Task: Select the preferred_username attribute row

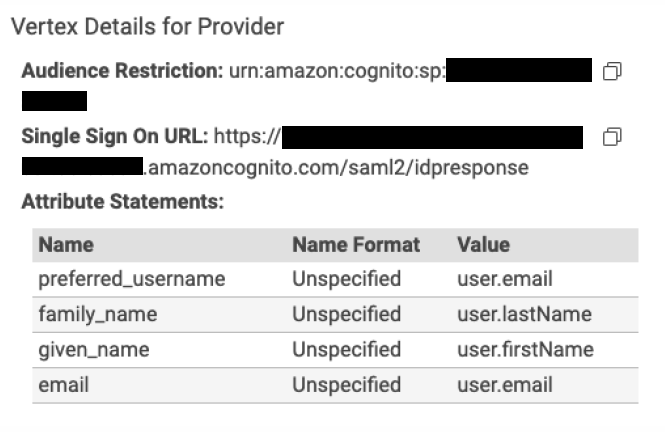Action: [x=335, y=279]
